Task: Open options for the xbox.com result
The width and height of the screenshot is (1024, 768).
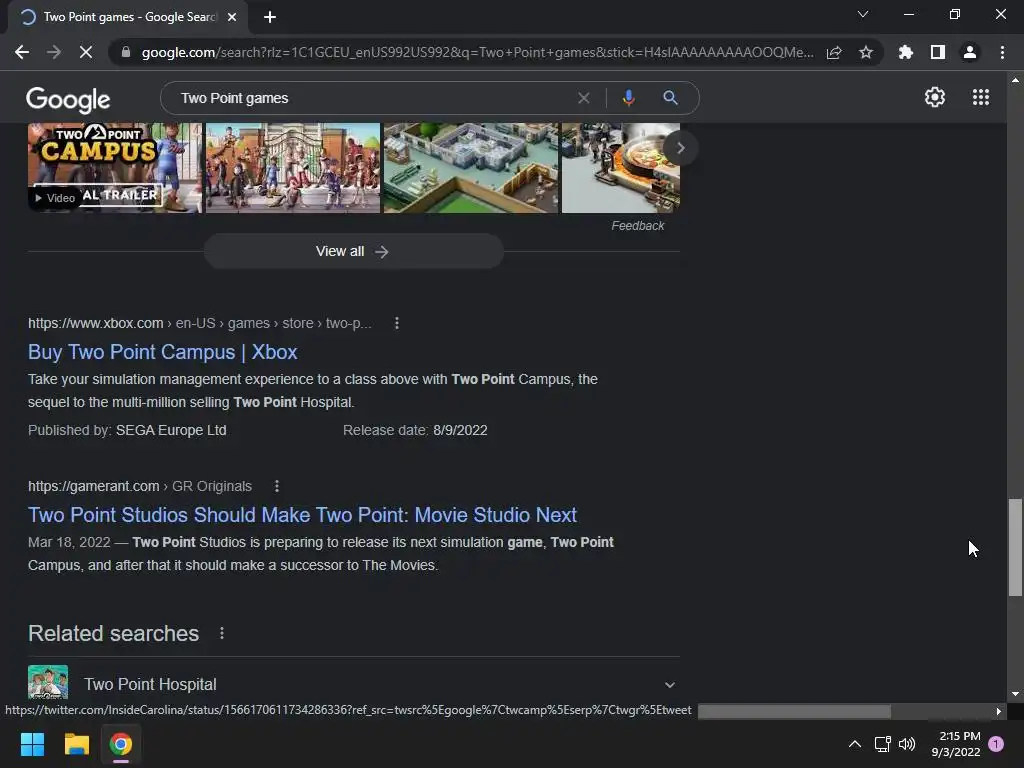Action: pos(396,323)
